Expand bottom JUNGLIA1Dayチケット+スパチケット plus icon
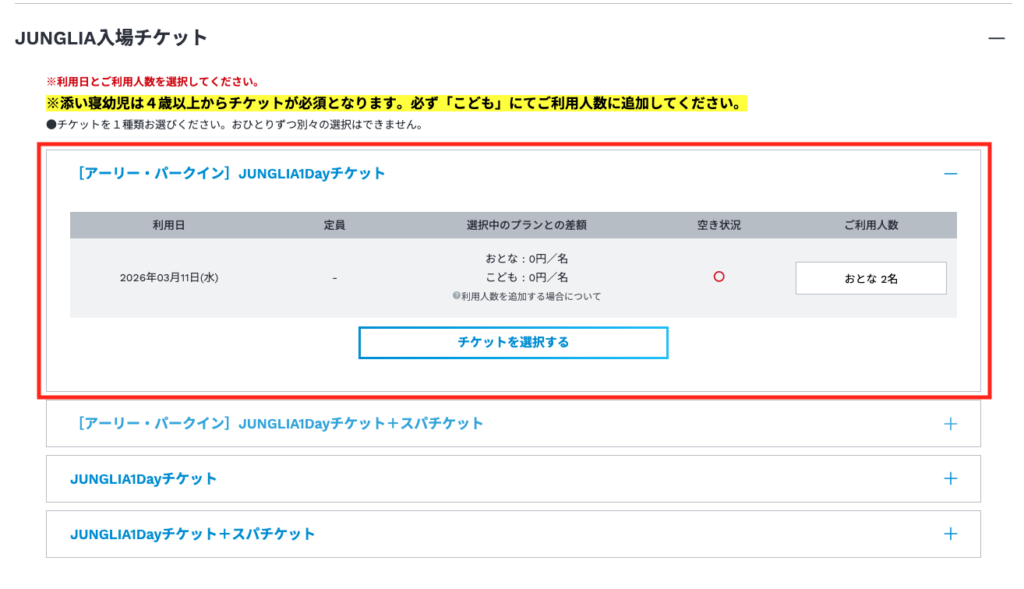The image size is (1024, 589). pyautogui.click(x=950, y=534)
